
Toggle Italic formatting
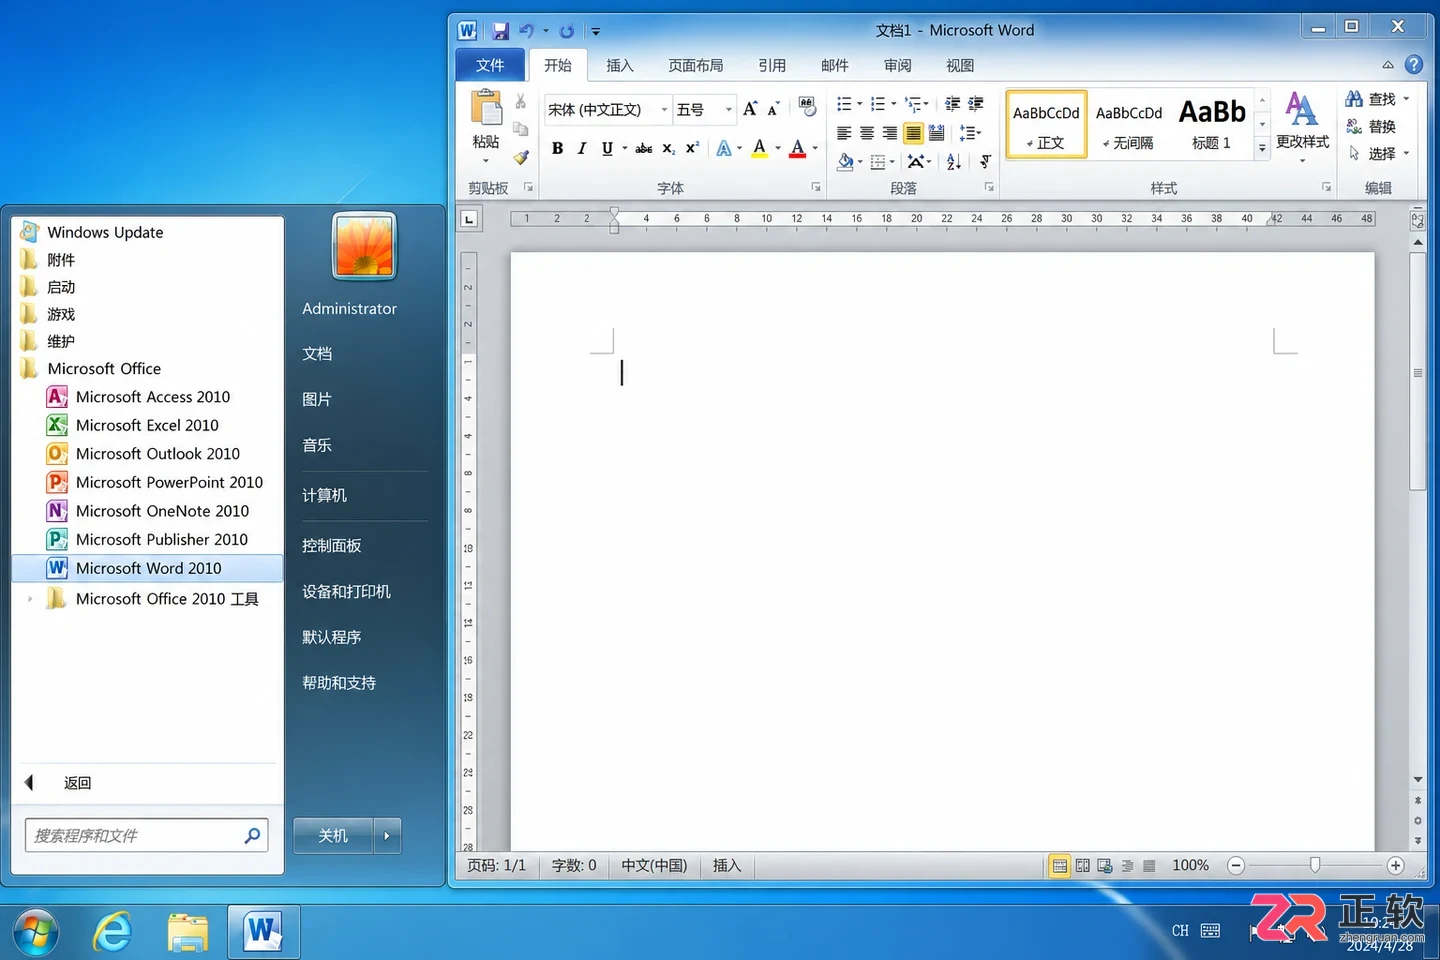click(x=582, y=148)
